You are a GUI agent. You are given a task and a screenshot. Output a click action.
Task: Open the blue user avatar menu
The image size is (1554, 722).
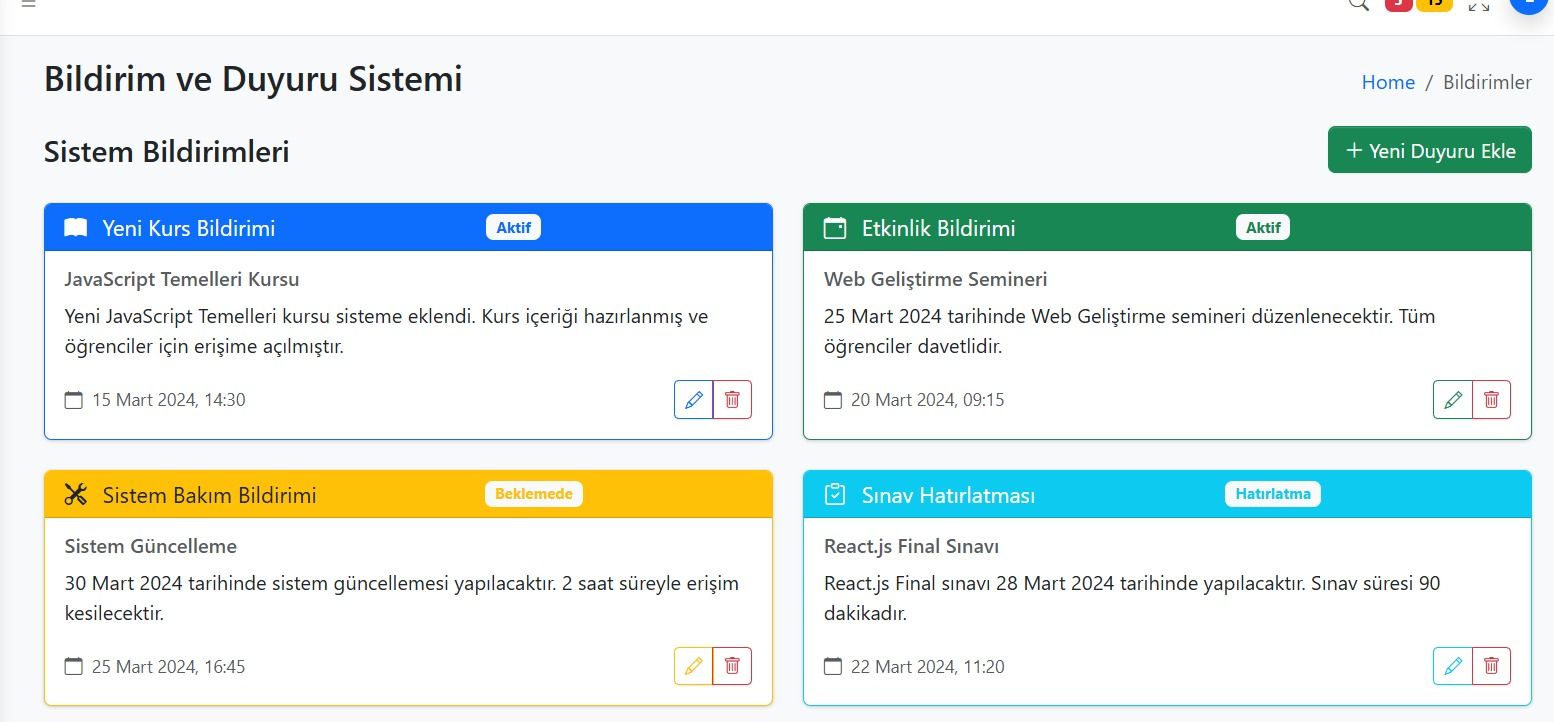tap(1529, 4)
